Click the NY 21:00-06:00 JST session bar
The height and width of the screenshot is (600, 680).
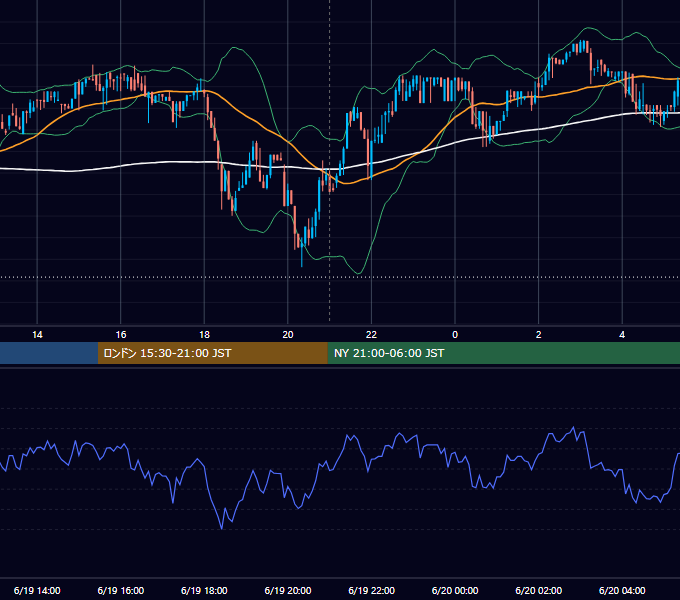click(503, 353)
